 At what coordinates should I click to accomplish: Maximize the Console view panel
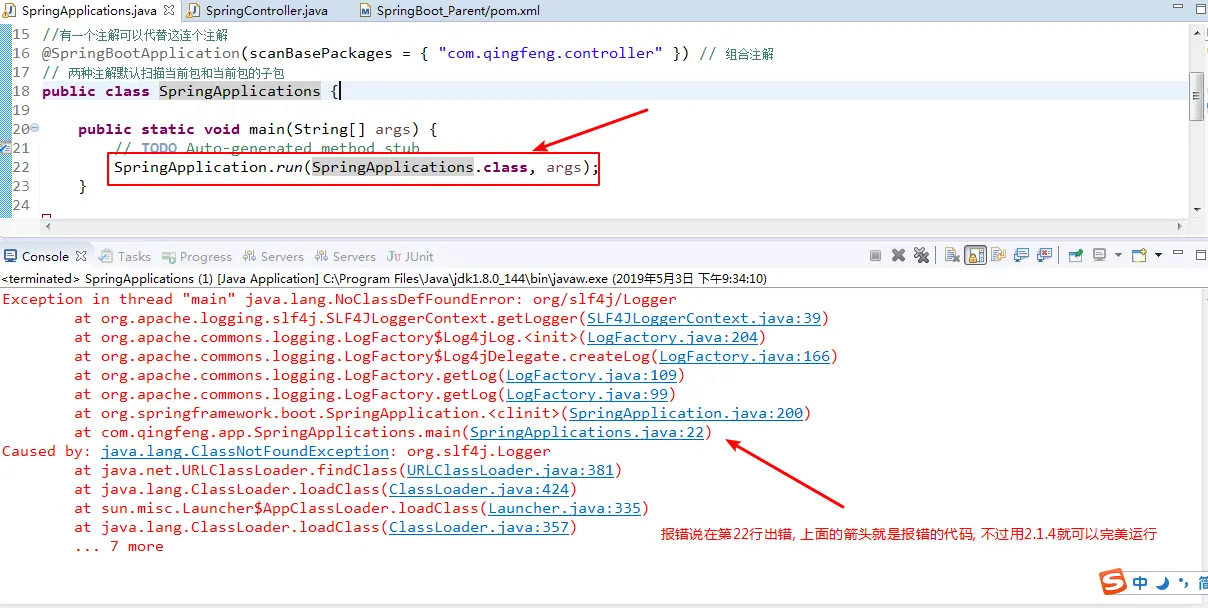click(1200, 255)
